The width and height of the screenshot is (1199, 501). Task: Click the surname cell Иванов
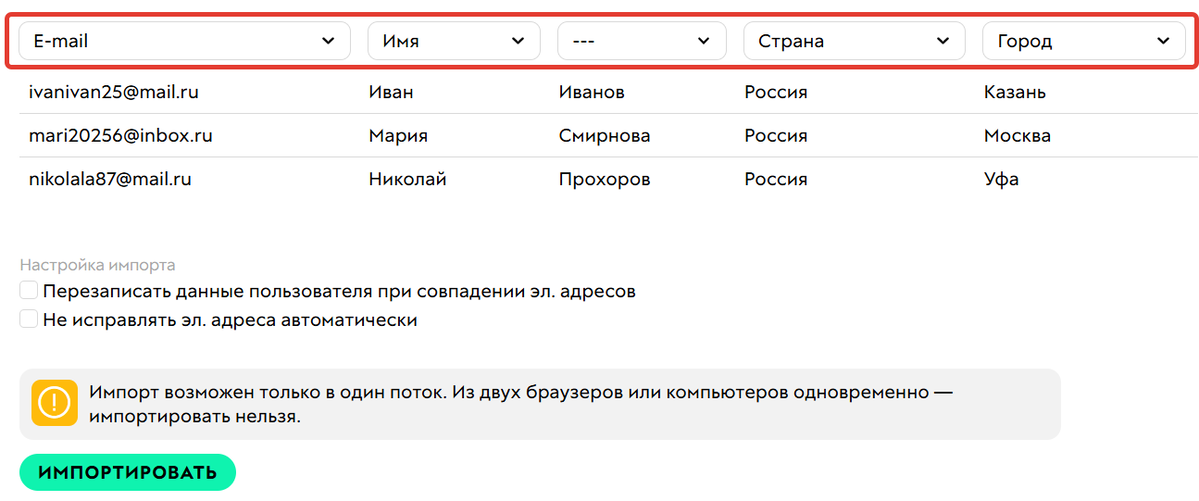(x=592, y=93)
